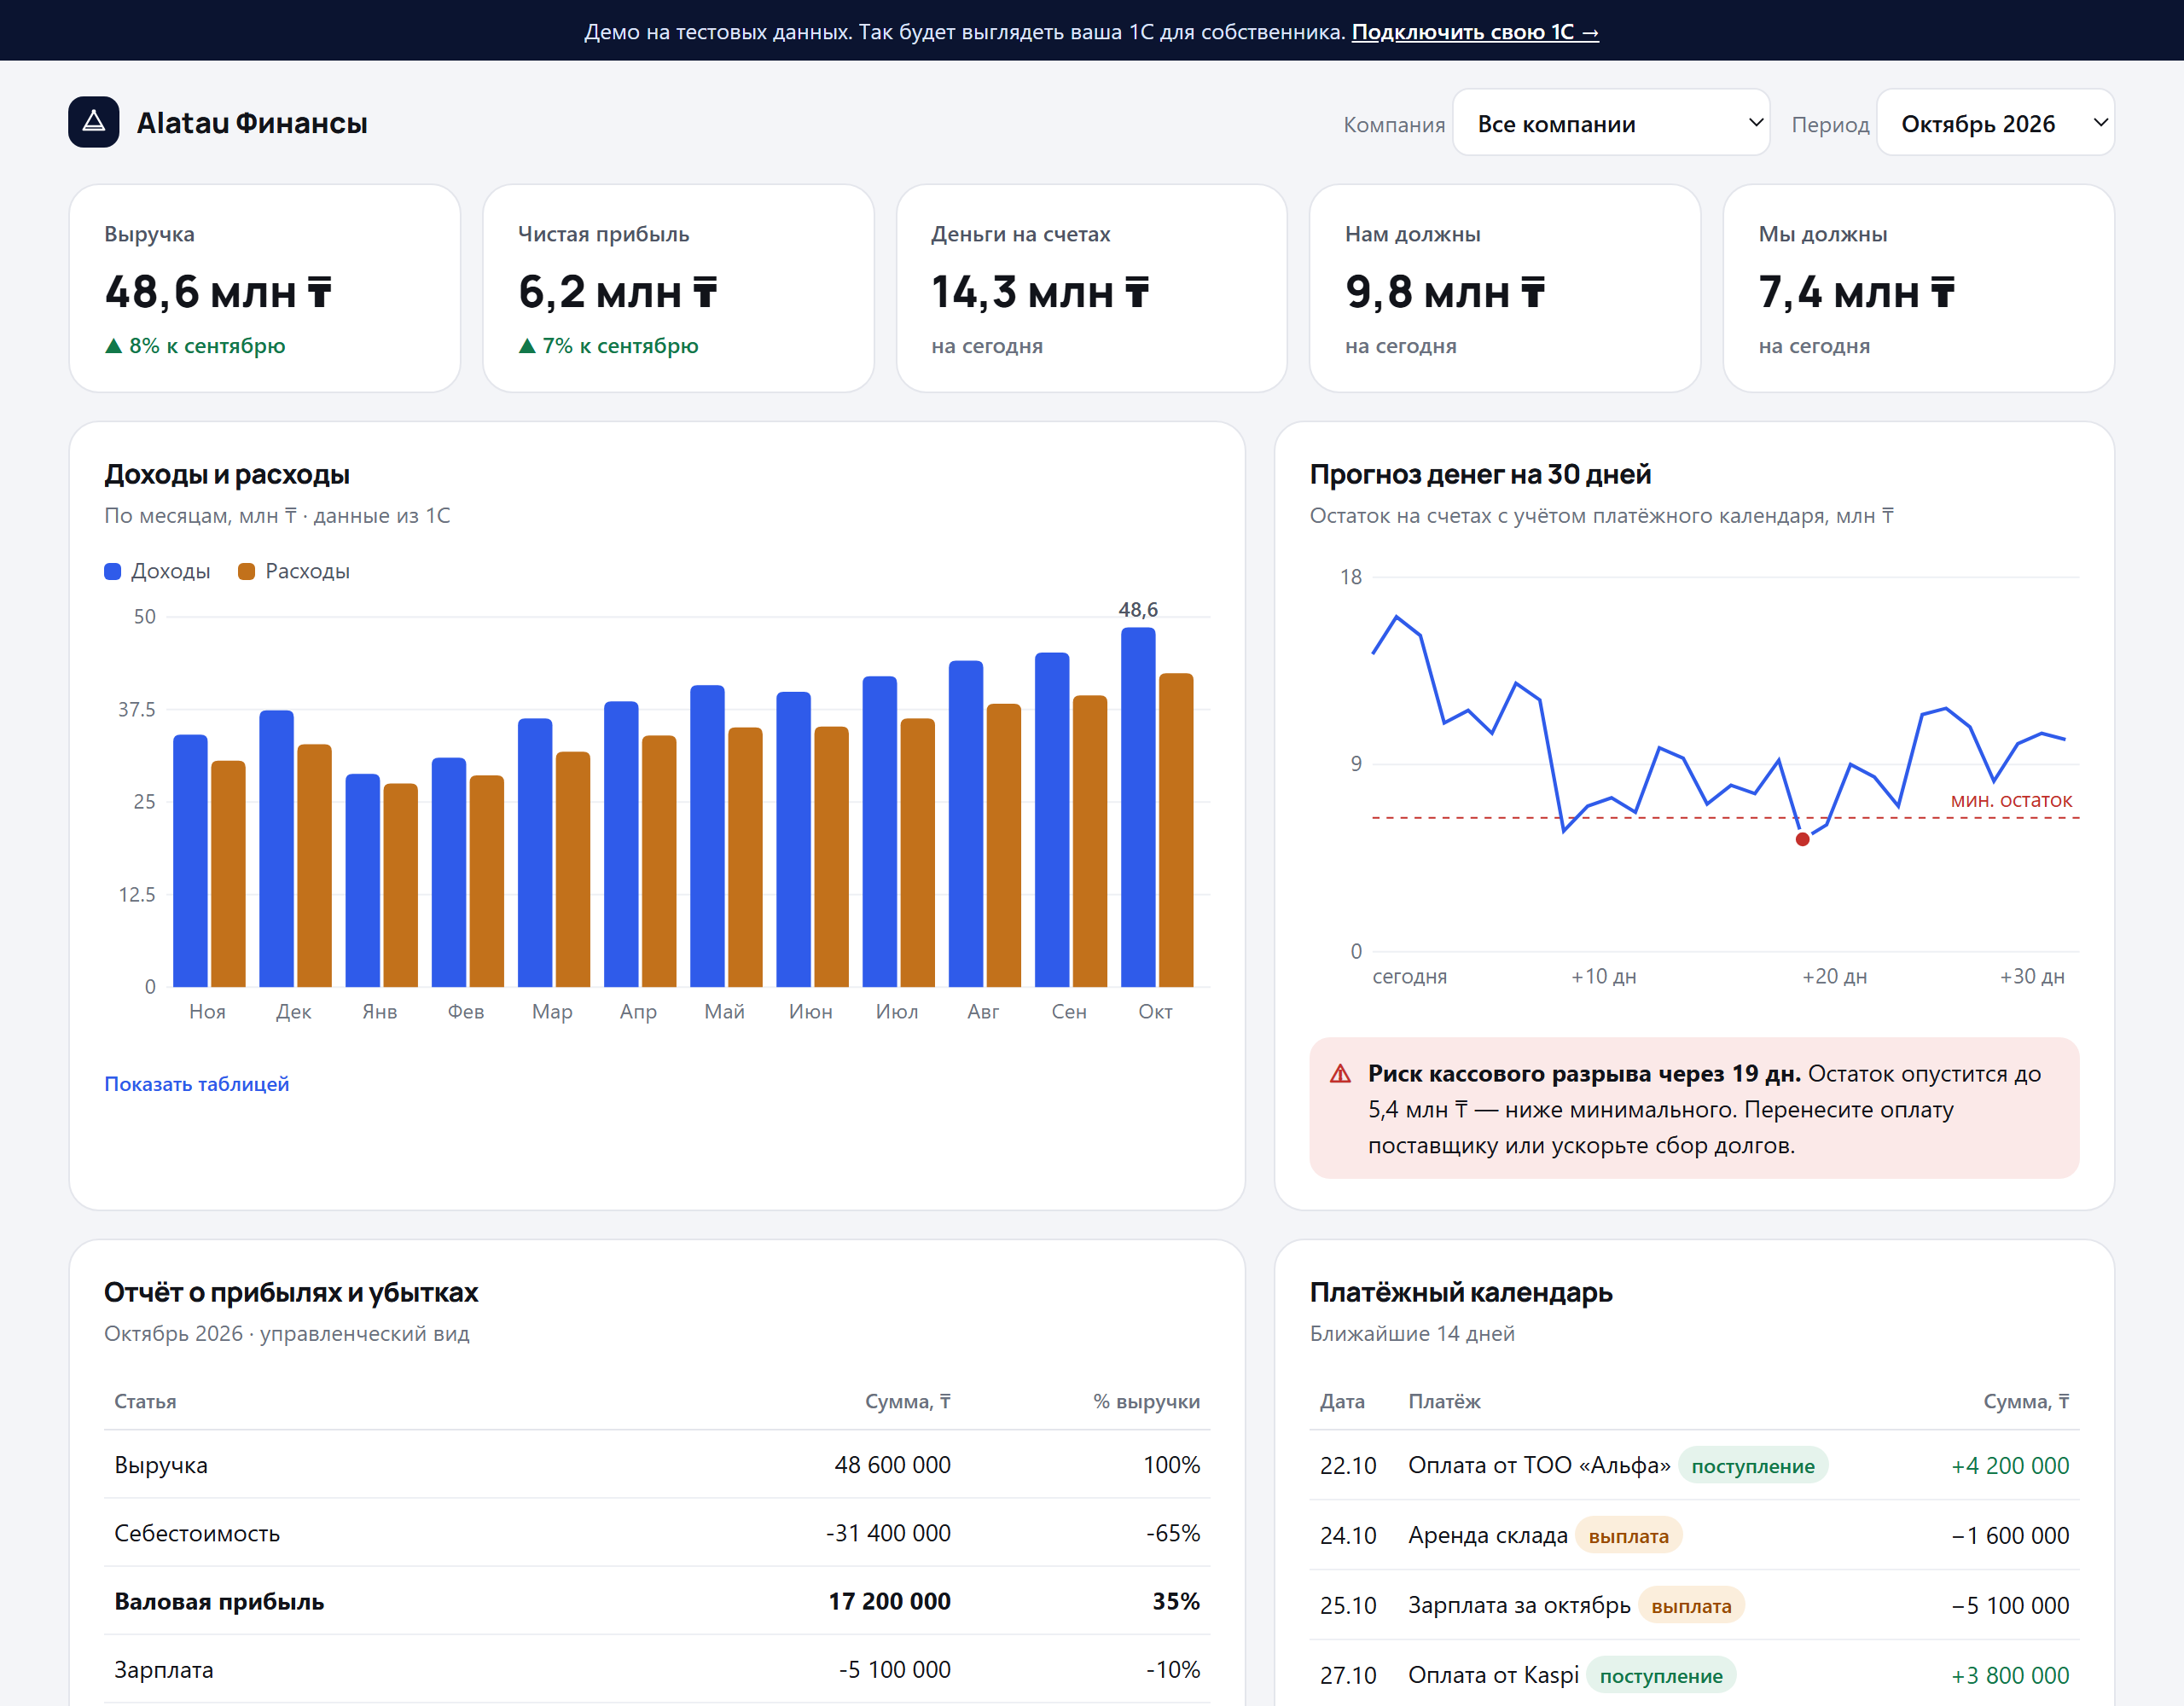This screenshot has width=2184, height=1706.
Task: Click the поступление tag for ТОО «Альфа»
Action: [1752, 1466]
